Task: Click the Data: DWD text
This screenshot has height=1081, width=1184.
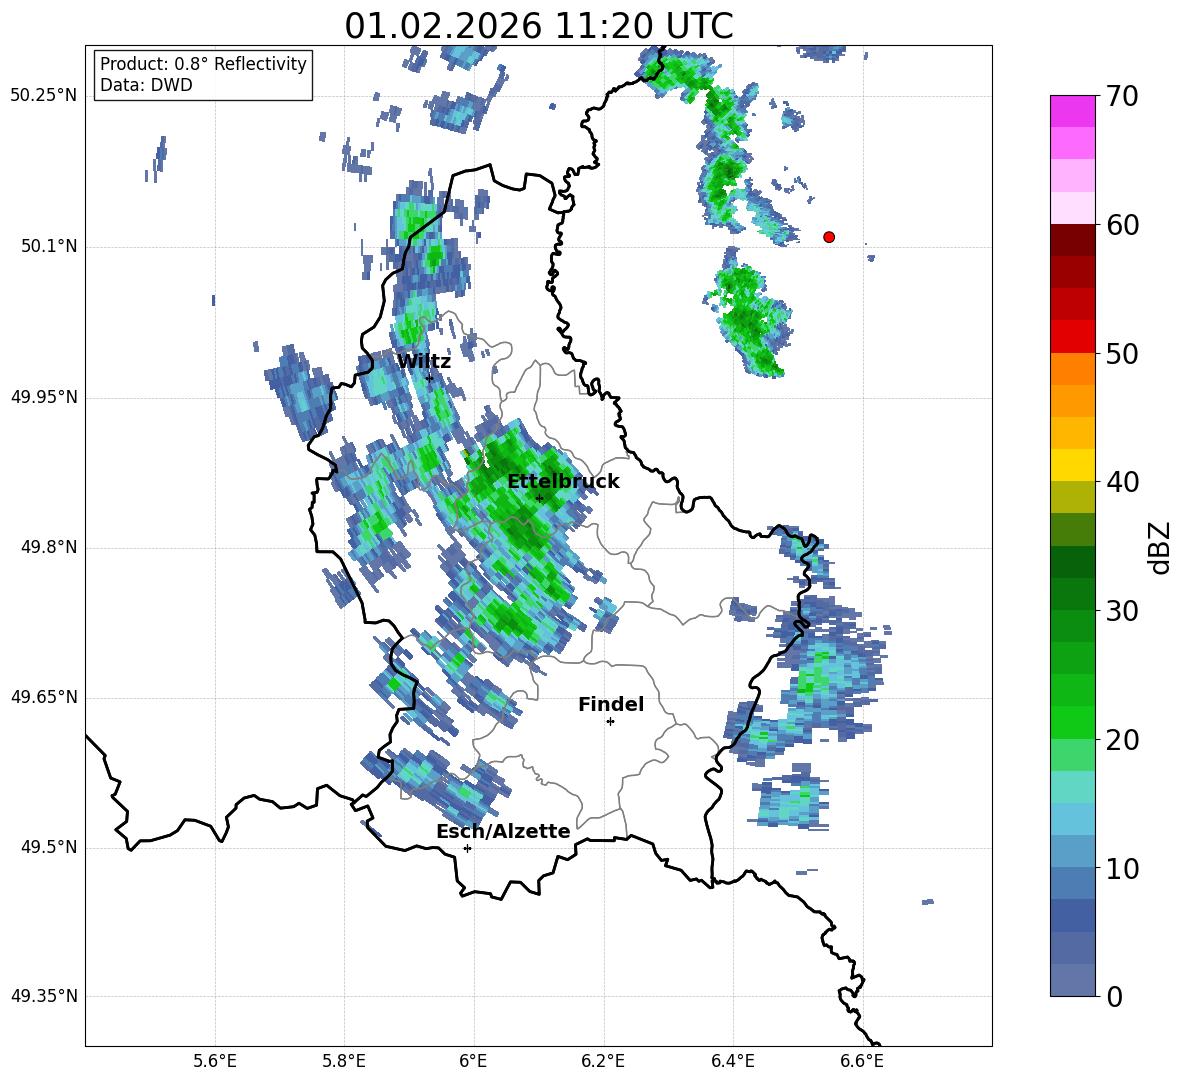Action: [146, 85]
